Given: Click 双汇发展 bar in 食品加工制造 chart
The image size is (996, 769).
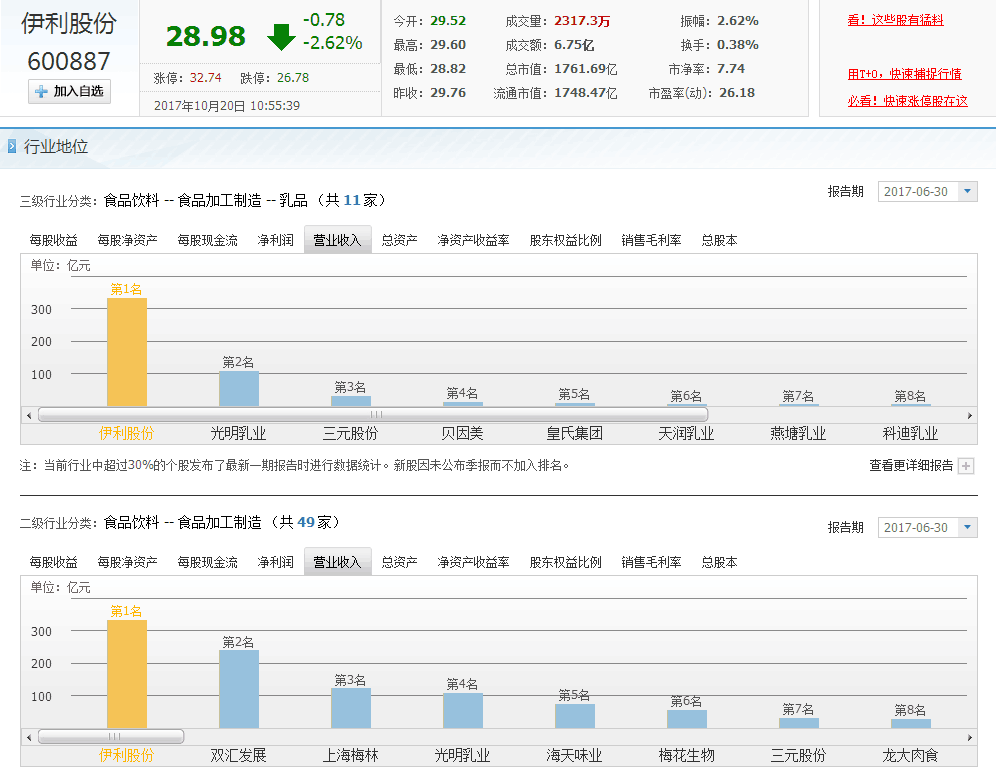Looking at the screenshot, I should pyautogui.click(x=239, y=689).
